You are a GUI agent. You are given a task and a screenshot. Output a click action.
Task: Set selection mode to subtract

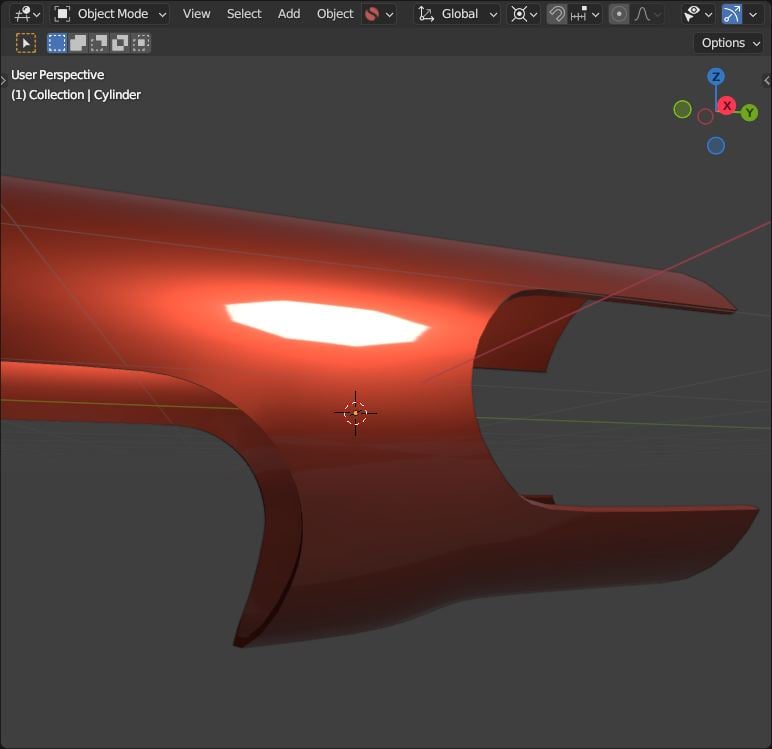(x=99, y=43)
